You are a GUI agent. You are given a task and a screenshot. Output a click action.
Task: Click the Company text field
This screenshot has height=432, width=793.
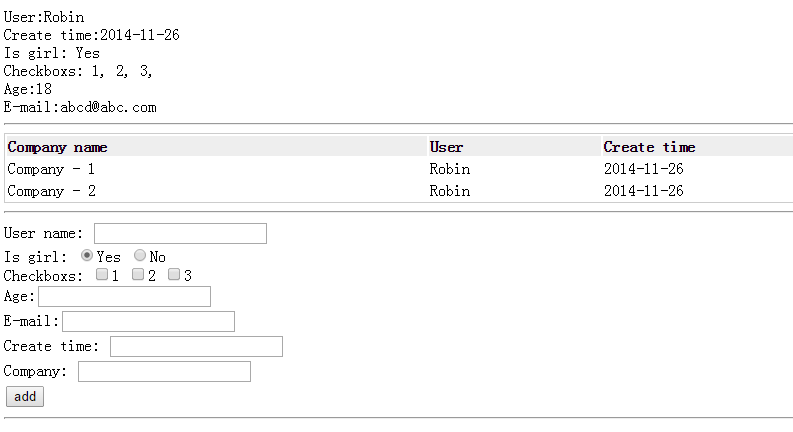pyautogui.click(x=164, y=371)
